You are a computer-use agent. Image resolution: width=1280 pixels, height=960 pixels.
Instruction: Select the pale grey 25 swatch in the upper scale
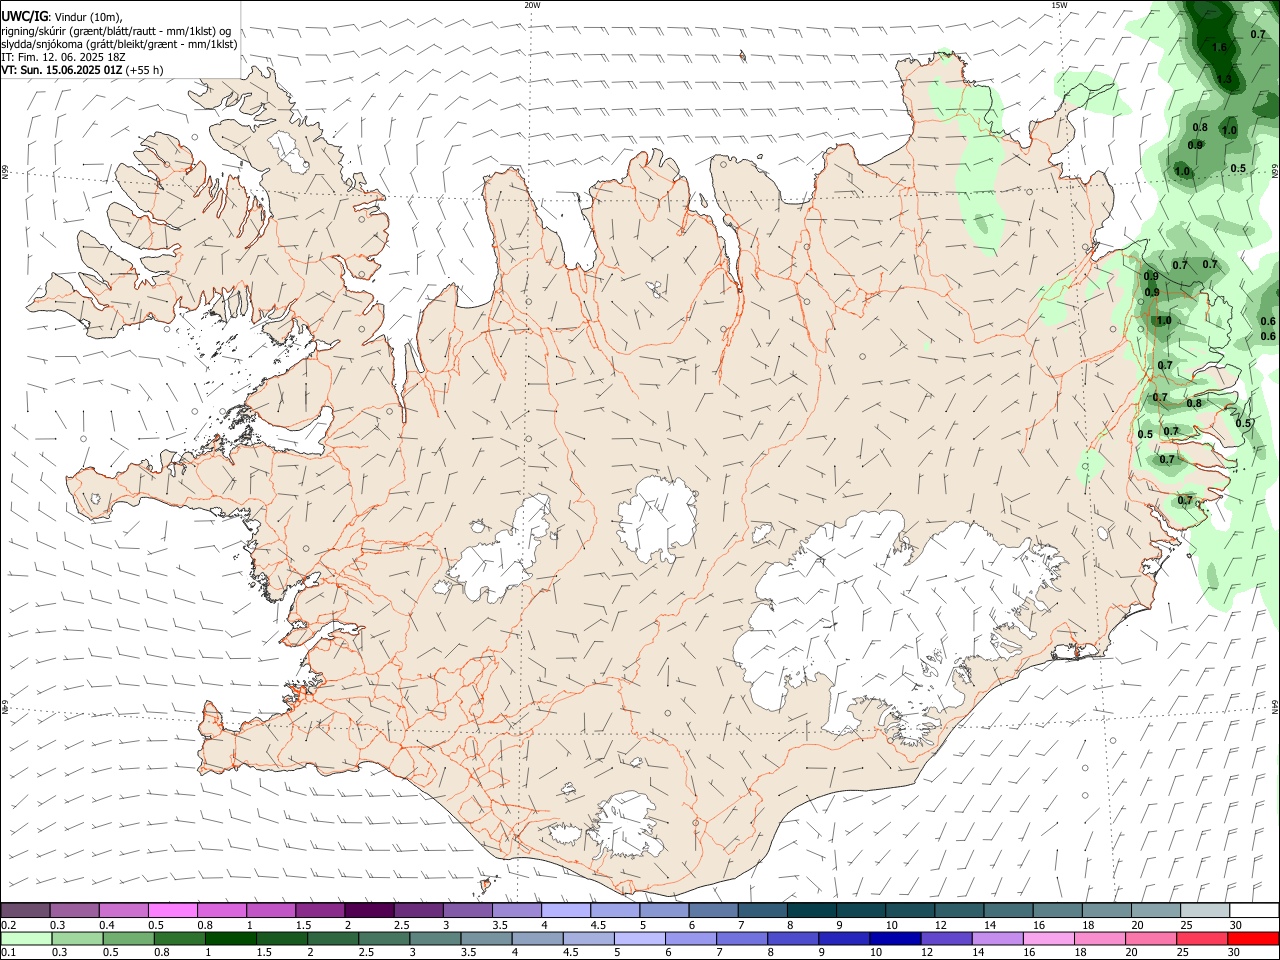[1205, 910]
